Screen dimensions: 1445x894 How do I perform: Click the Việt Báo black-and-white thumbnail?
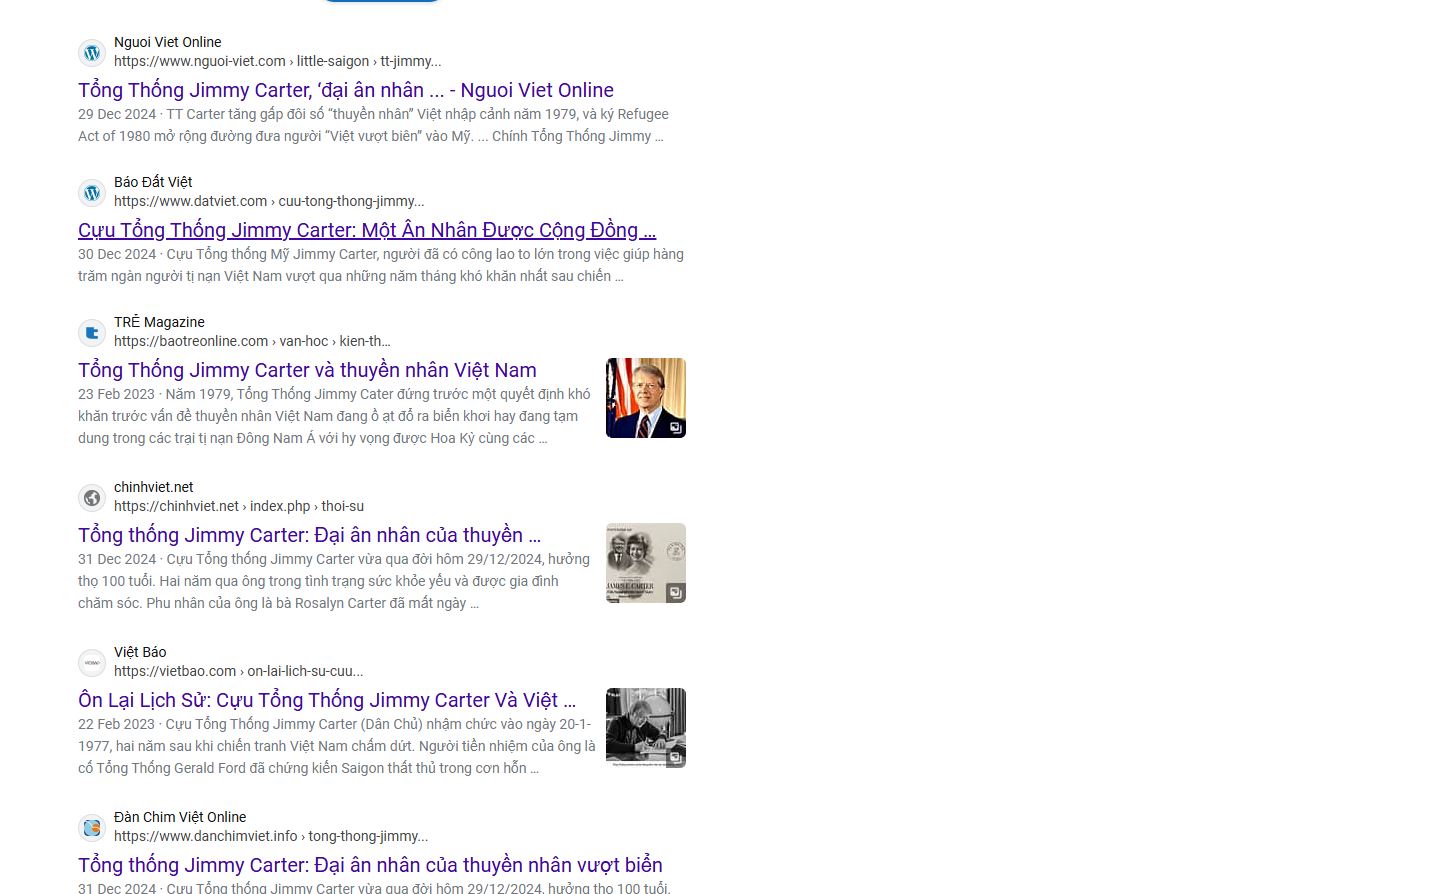click(x=645, y=728)
